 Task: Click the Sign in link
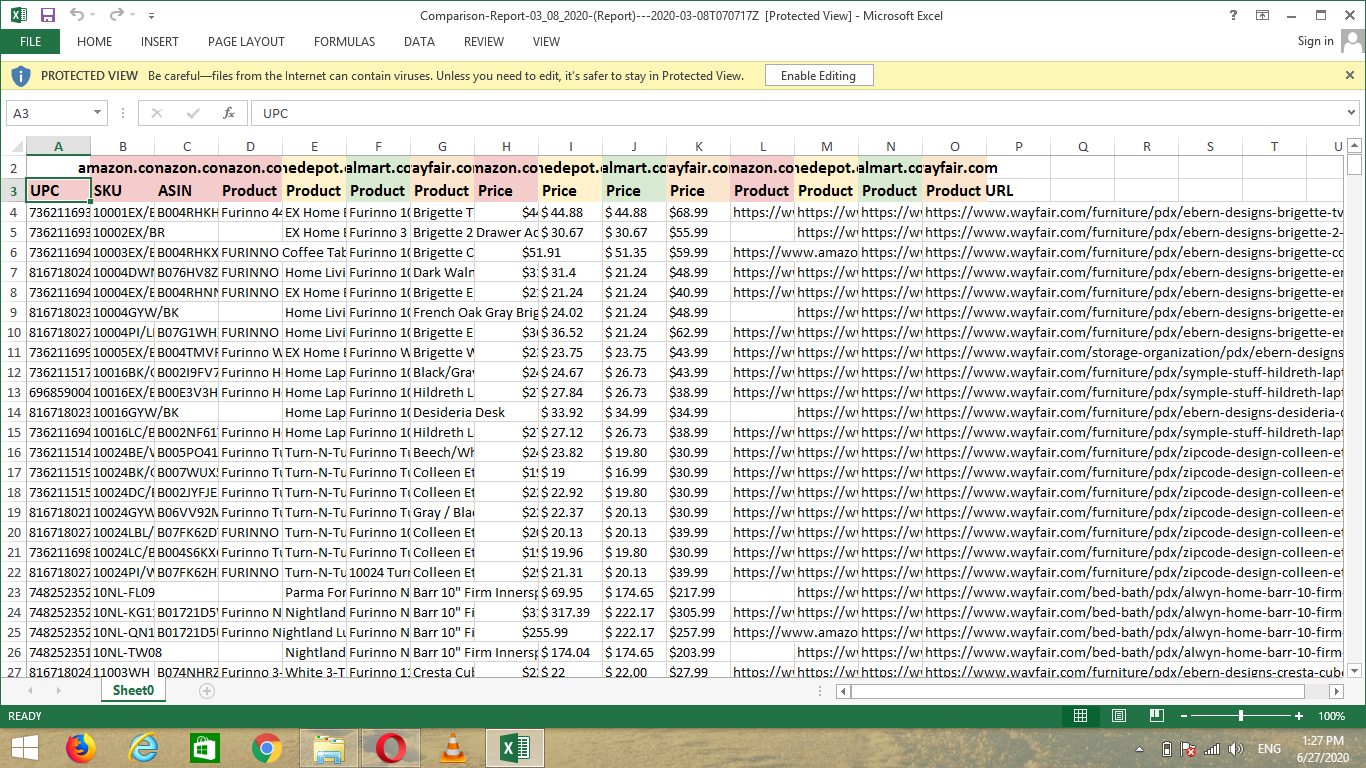pyautogui.click(x=1315, y=41)
